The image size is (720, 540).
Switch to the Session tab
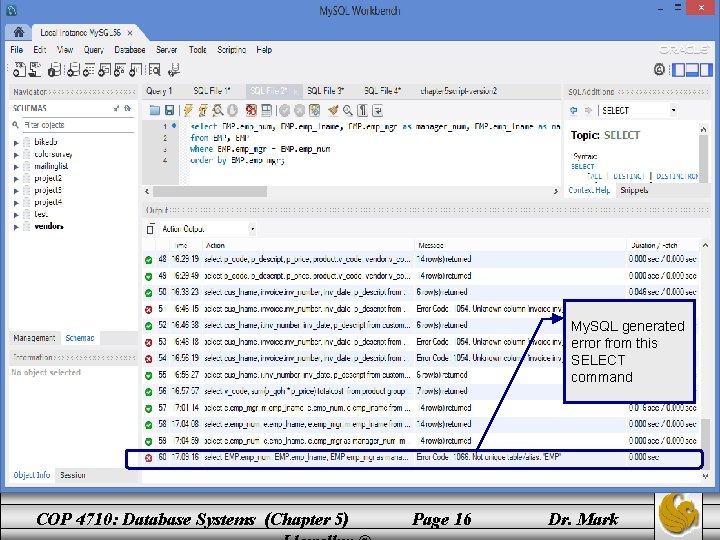(73, 475)
